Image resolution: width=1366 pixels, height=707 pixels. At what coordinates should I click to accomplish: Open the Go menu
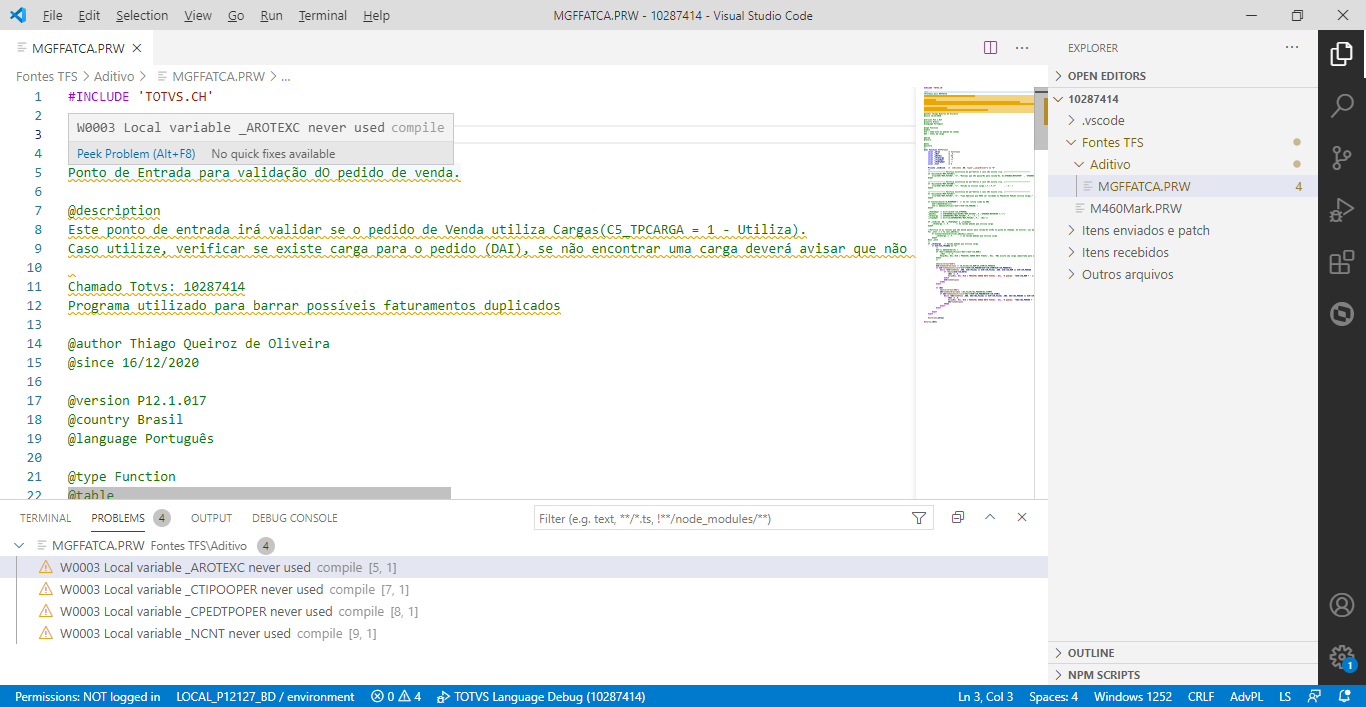[236, 15]
